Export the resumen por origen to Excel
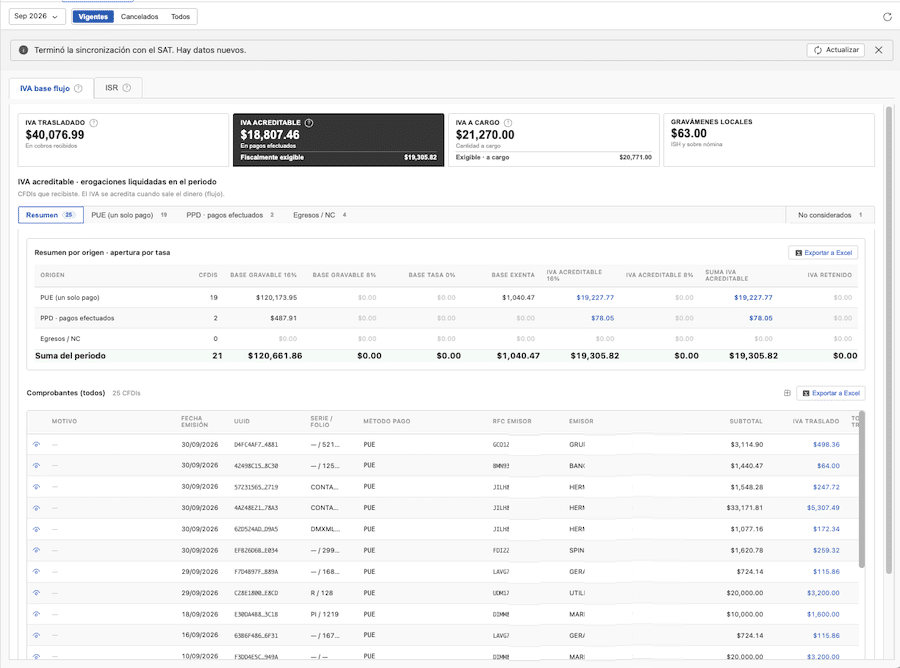The height and width of the screenshot is (668, 900). pyautogui.click(x=823, y=253)
